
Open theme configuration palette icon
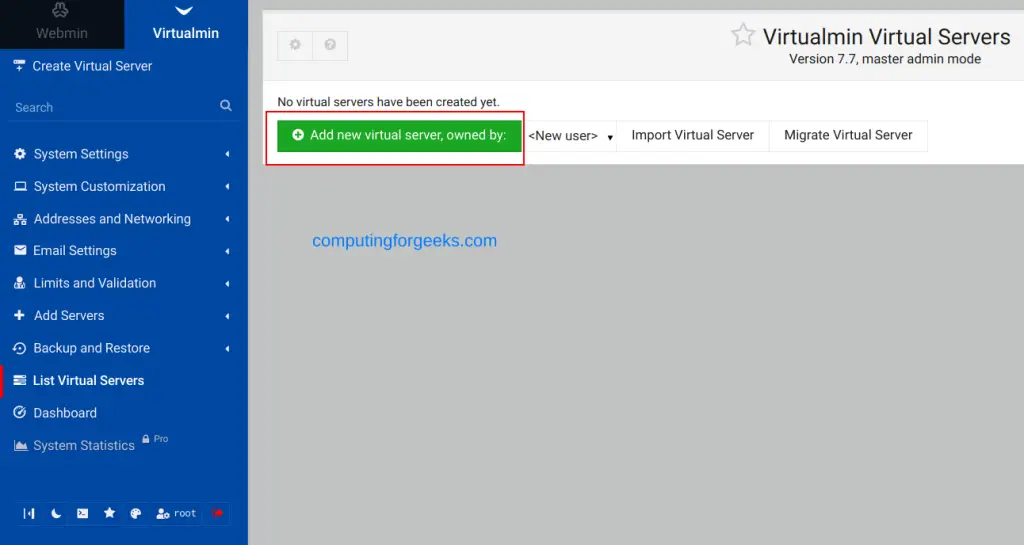pyautogui.click(x=136, y=514)
